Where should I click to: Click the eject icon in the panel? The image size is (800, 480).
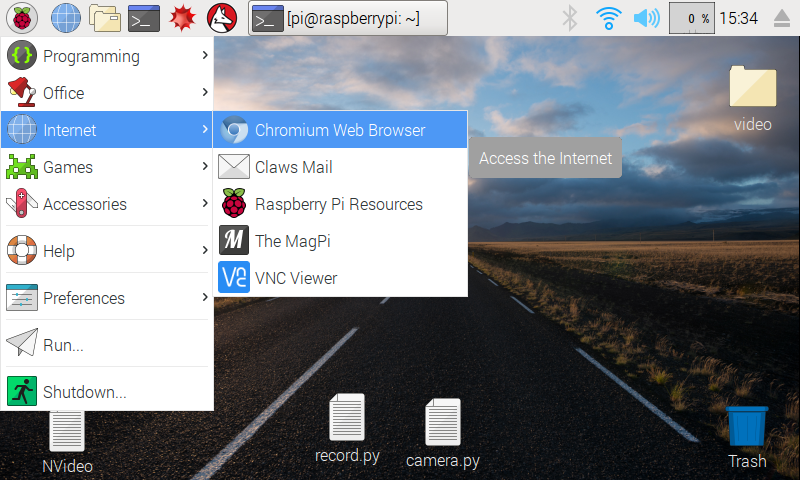tap(782, 19)
